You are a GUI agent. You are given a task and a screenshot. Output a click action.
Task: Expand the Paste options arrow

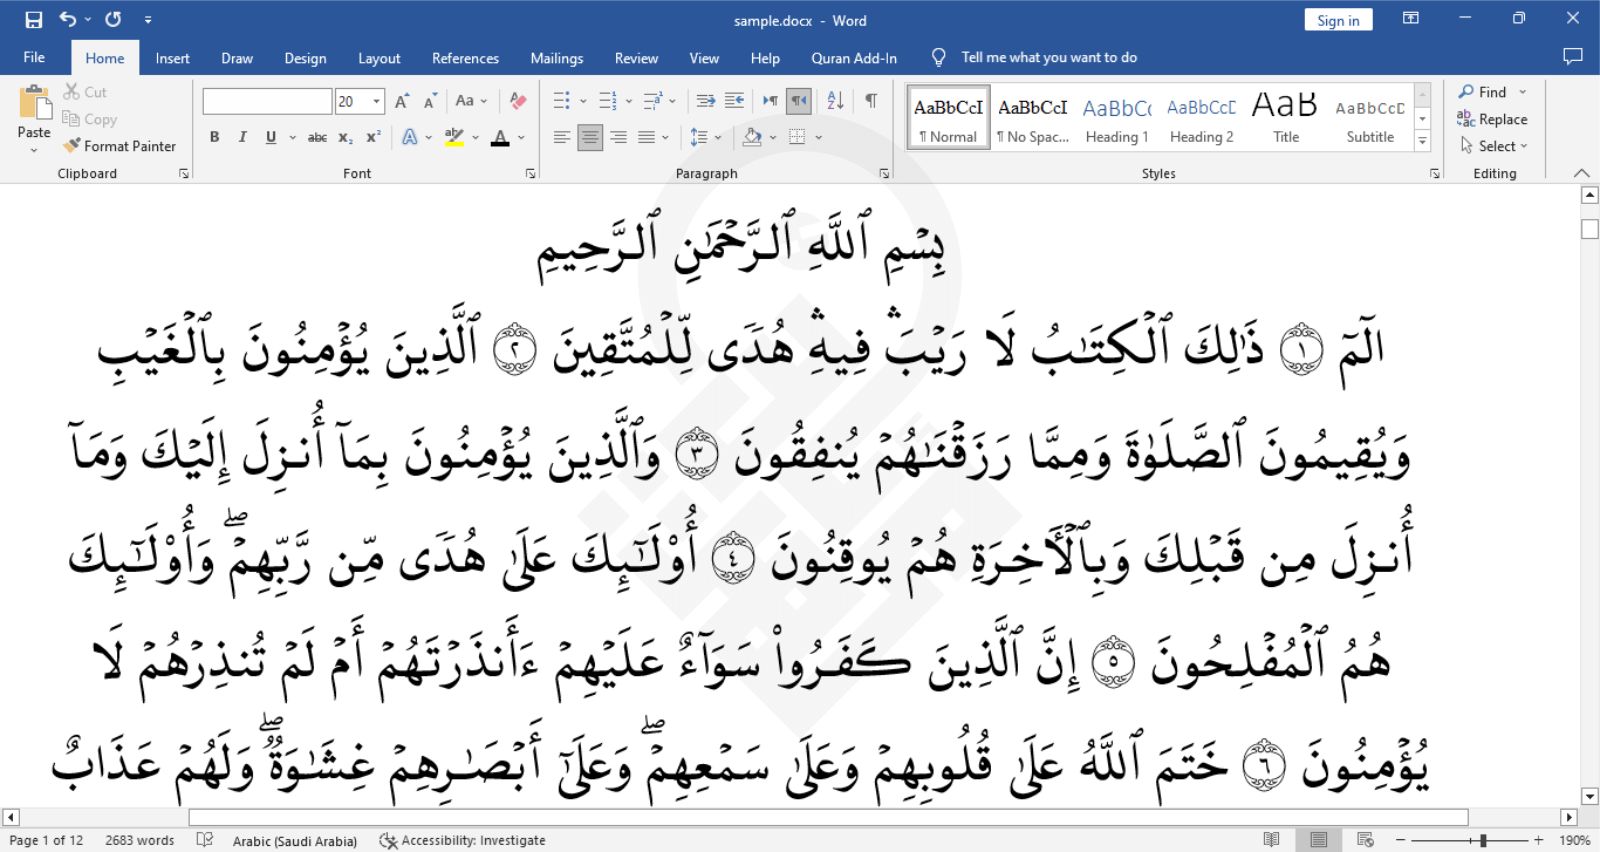click(34, 150)
